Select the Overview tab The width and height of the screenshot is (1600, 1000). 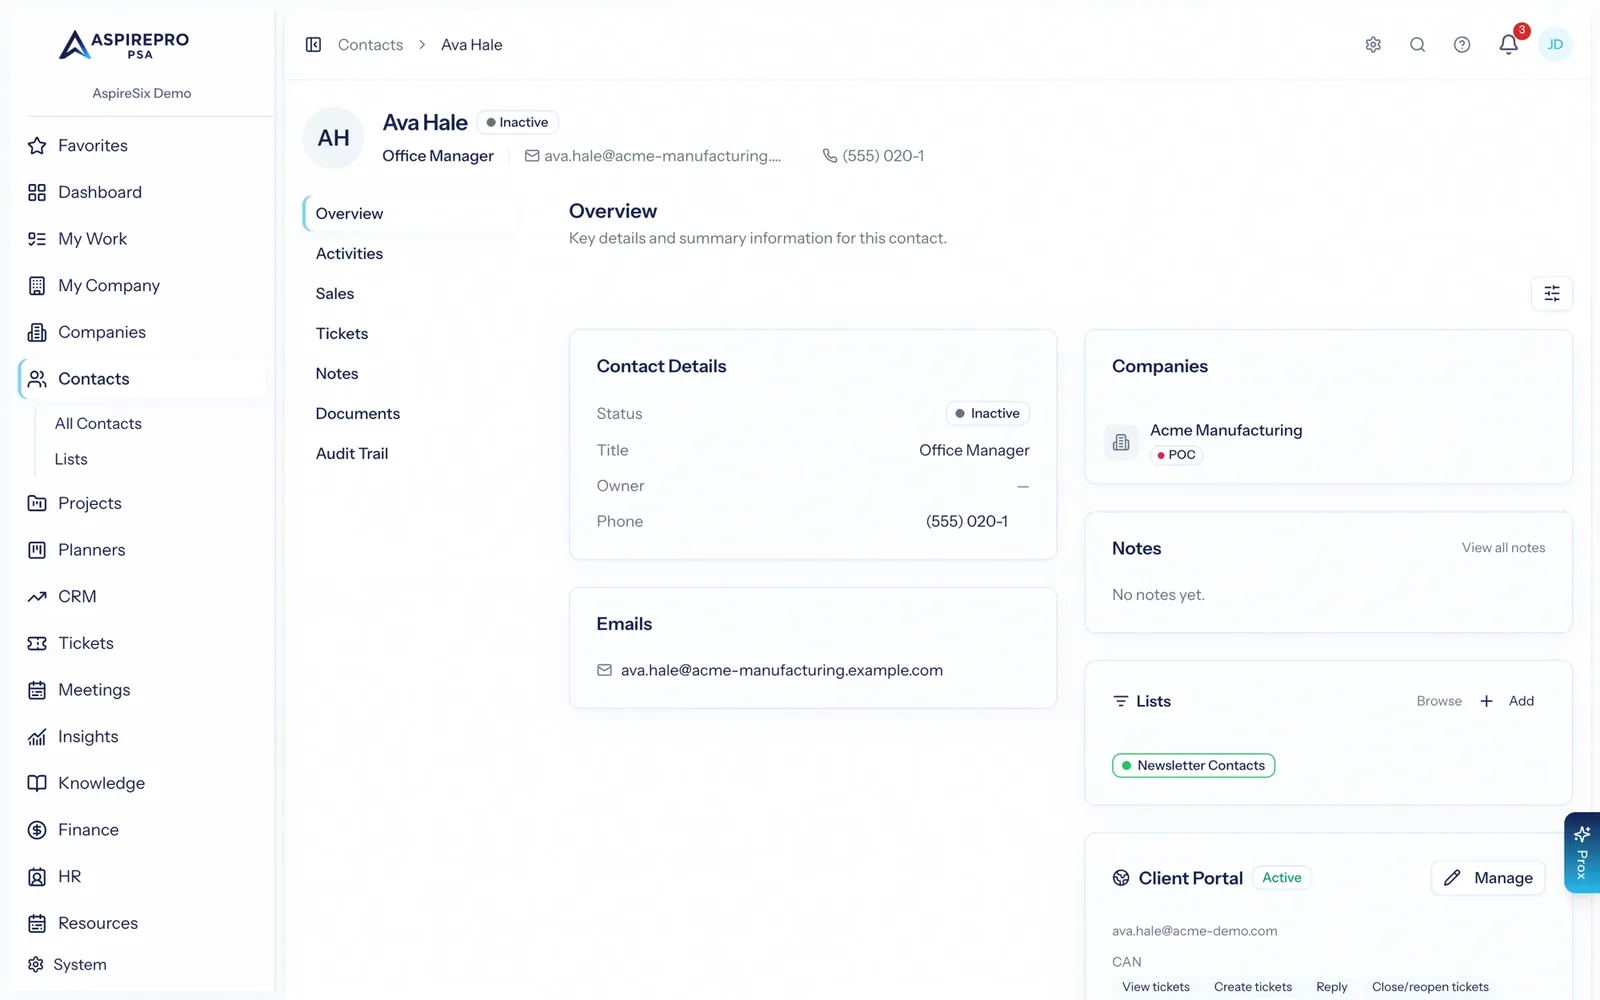point(410,214)
